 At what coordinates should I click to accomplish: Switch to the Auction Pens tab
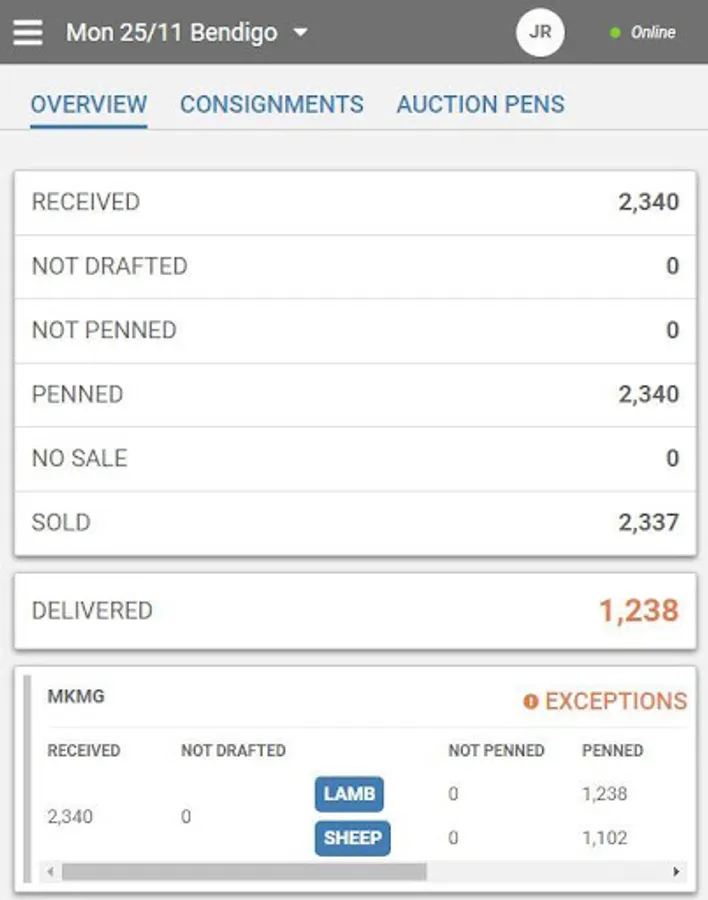[481, 104]
